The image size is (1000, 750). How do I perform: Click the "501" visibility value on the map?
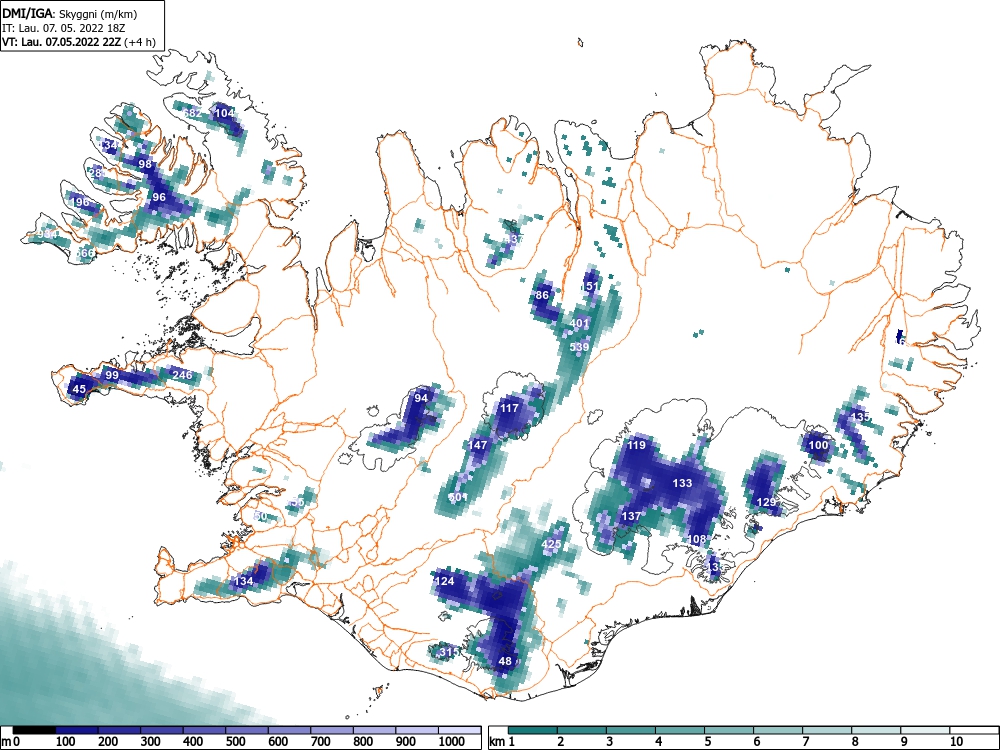pyautogui.click(x=459, y=497)
